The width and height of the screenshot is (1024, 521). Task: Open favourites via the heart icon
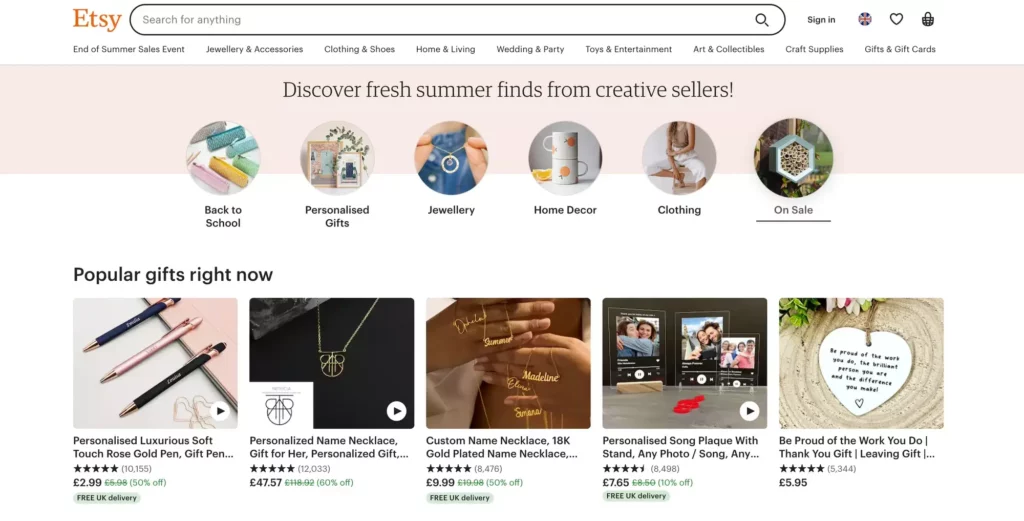coord(896,19)
